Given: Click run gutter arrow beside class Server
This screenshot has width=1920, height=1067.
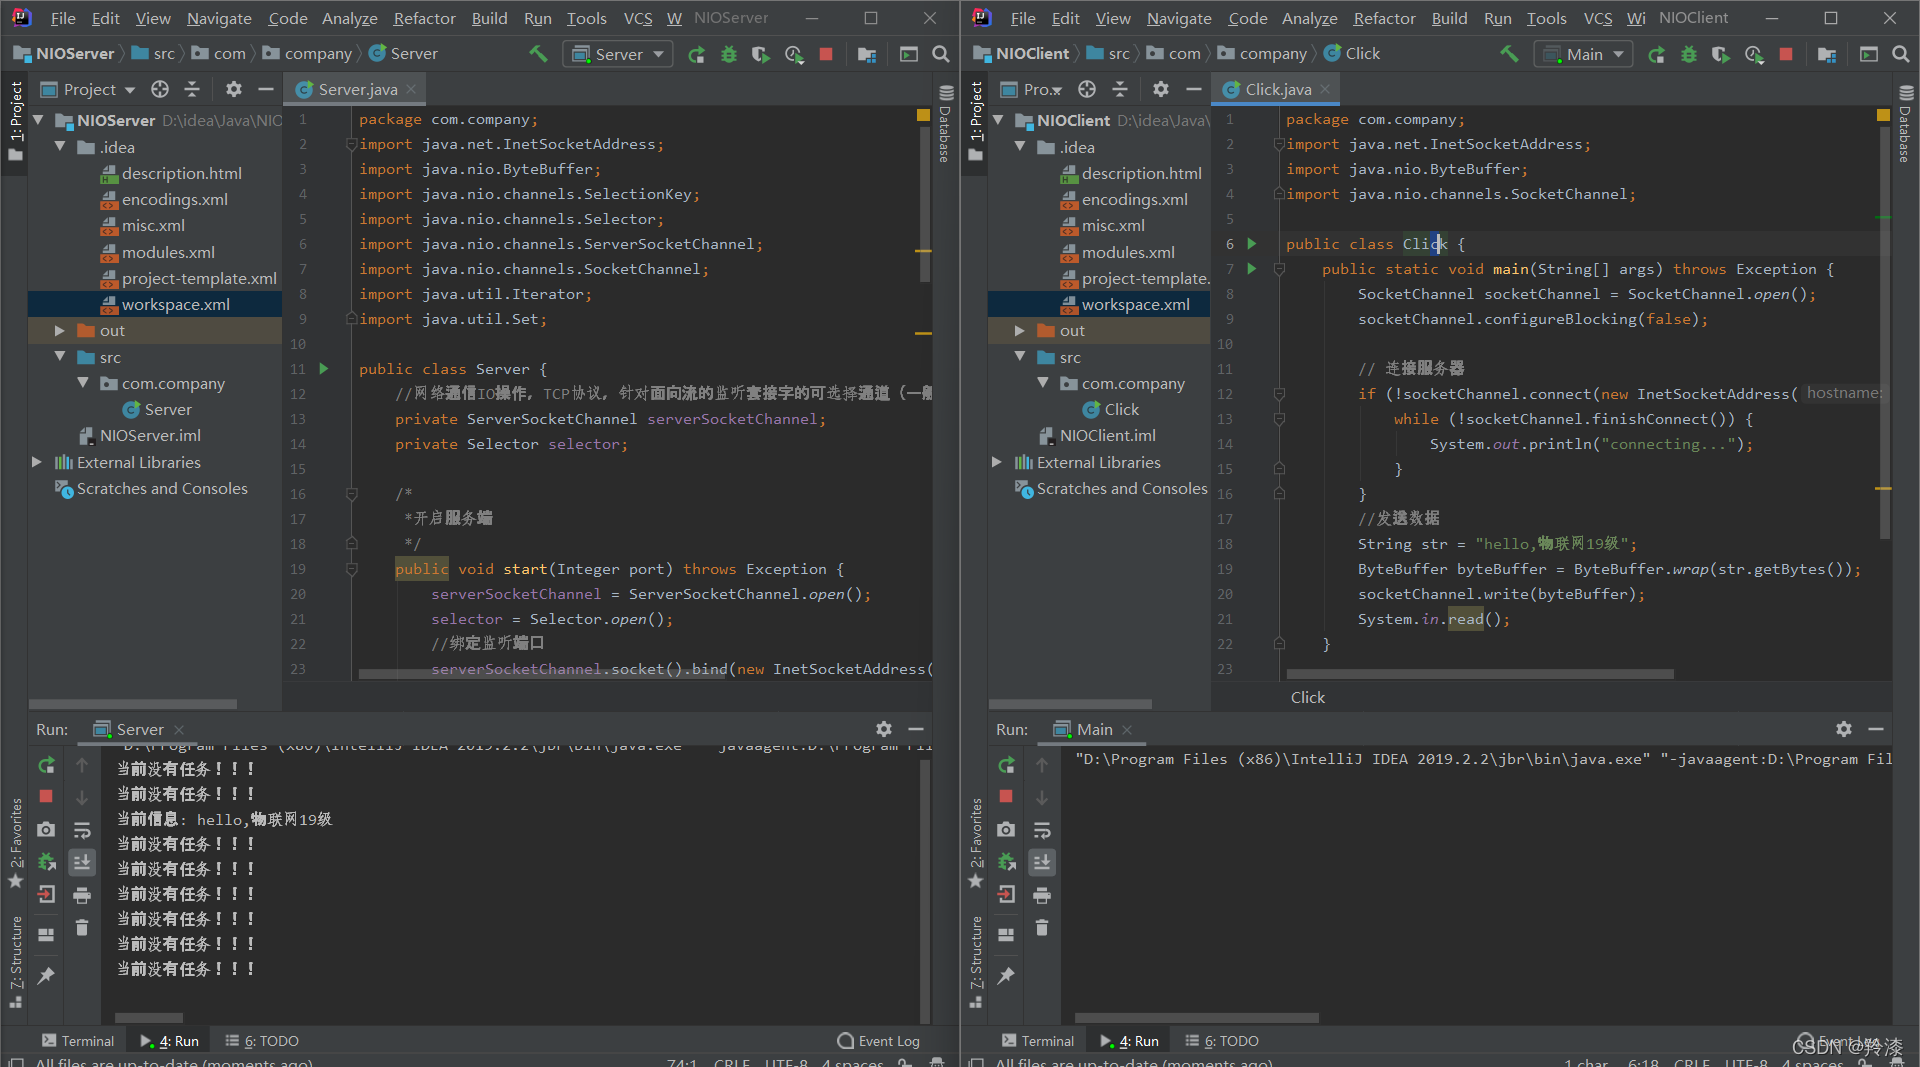Looking at the screenshot, I should coord(324,369).
